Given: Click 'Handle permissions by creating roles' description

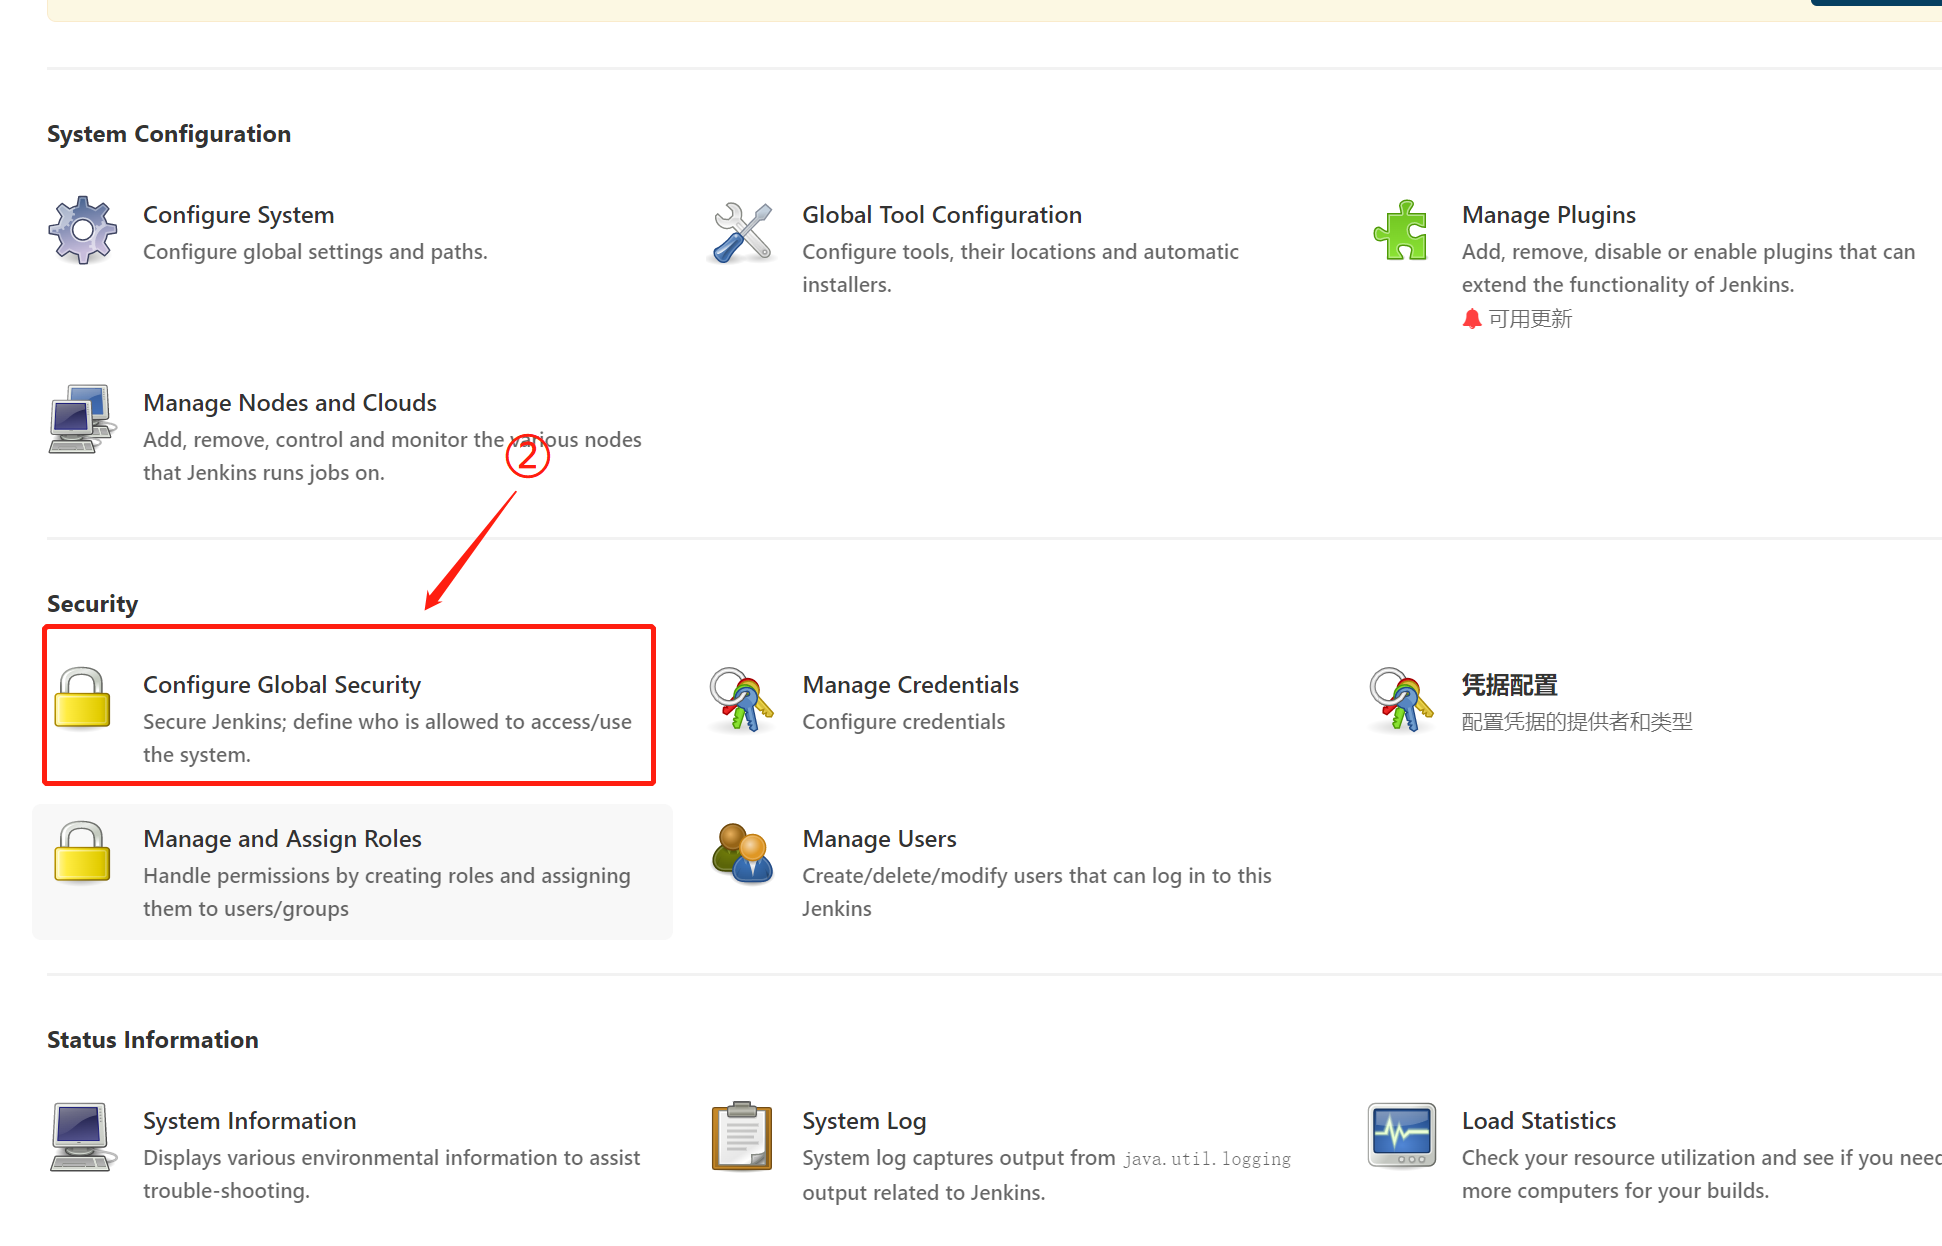Looking at the screenshot, I should [386, 892].
